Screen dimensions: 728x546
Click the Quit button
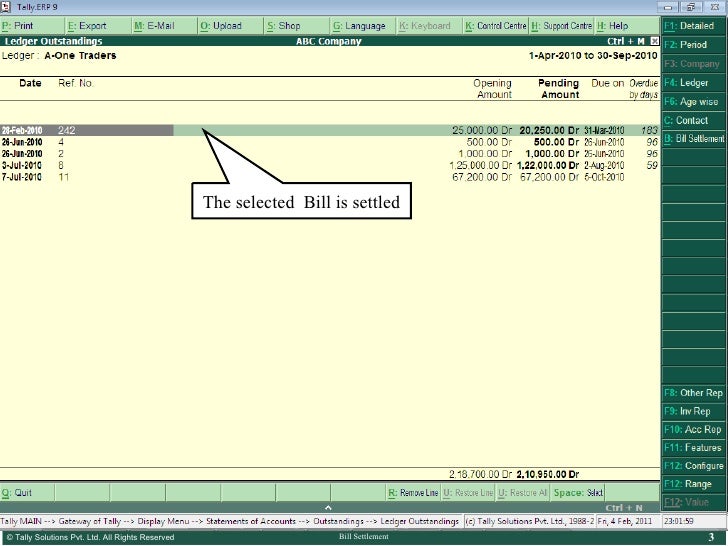[27, 493]
